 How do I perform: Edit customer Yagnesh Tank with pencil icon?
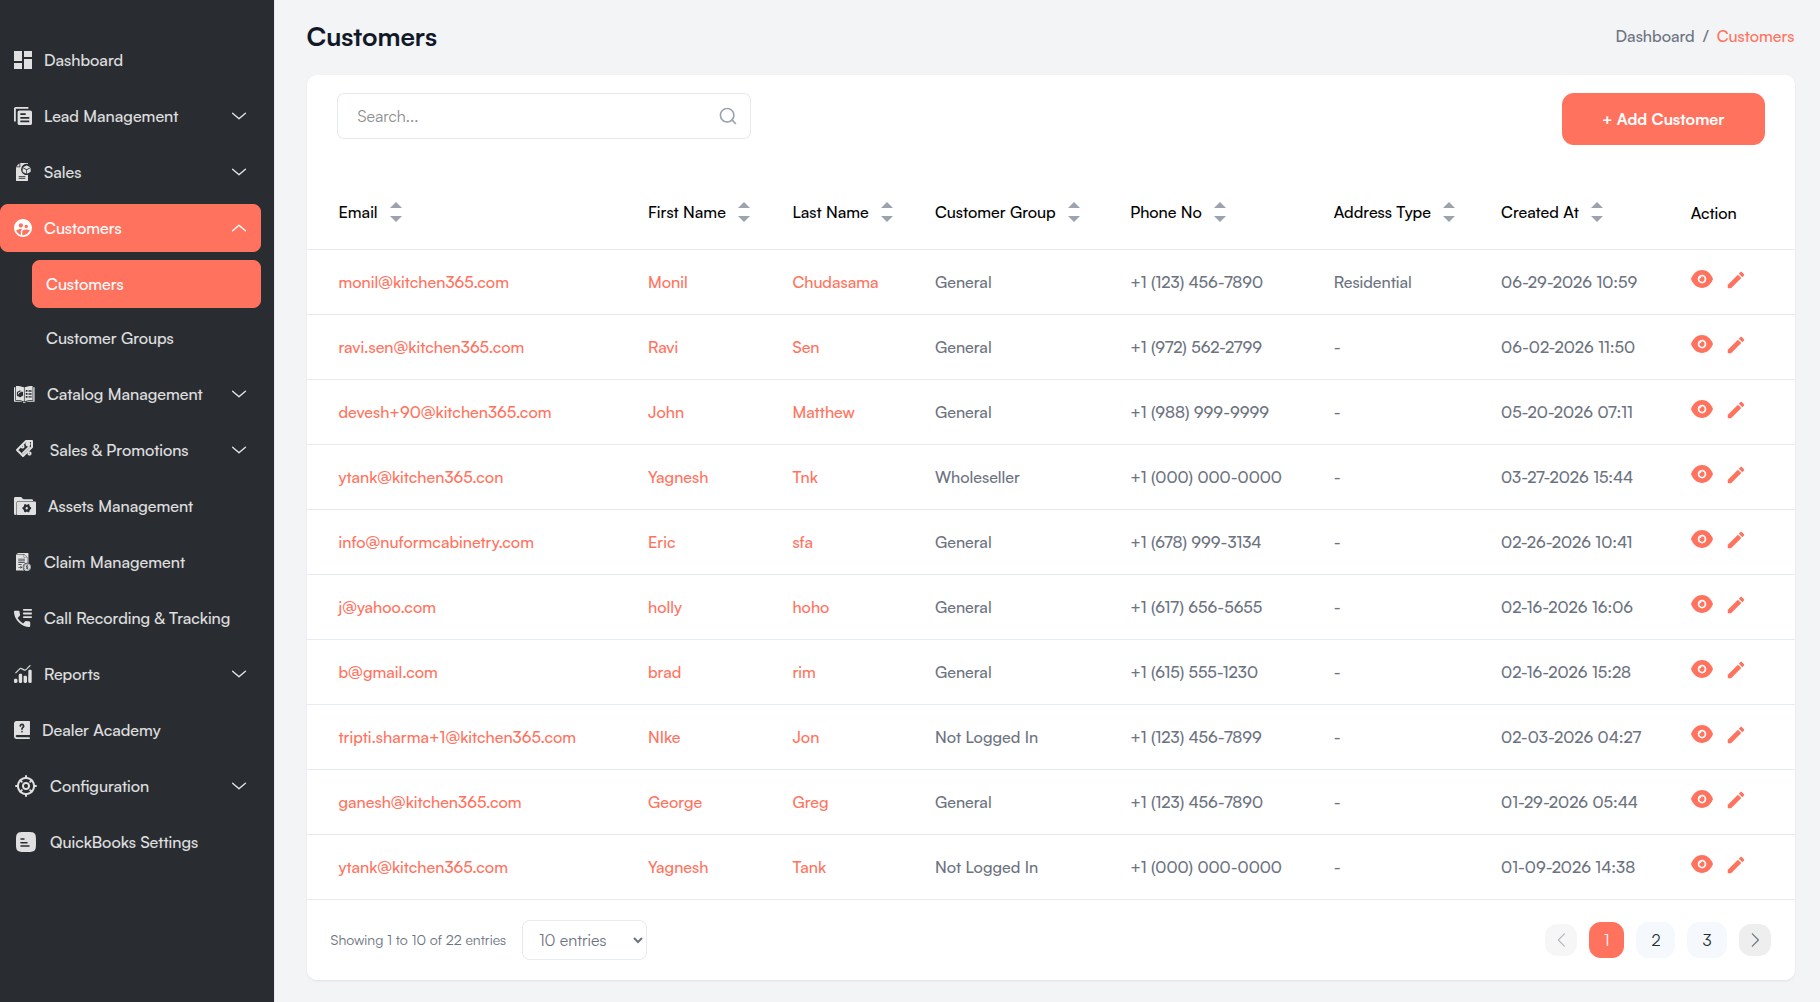(1736, 865)
